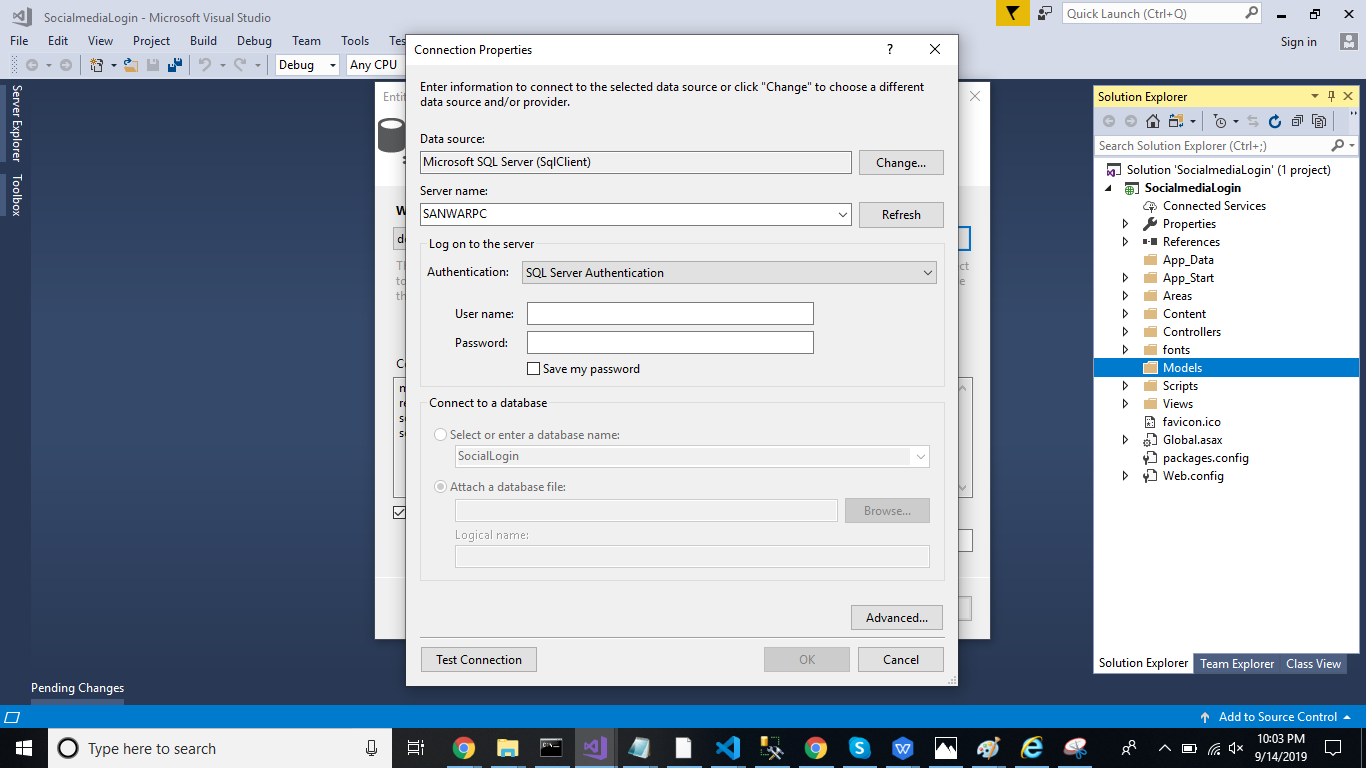Enable the Save my password checkbox
This screenshot has height=768, width=1366.
(x=533, y=369)
